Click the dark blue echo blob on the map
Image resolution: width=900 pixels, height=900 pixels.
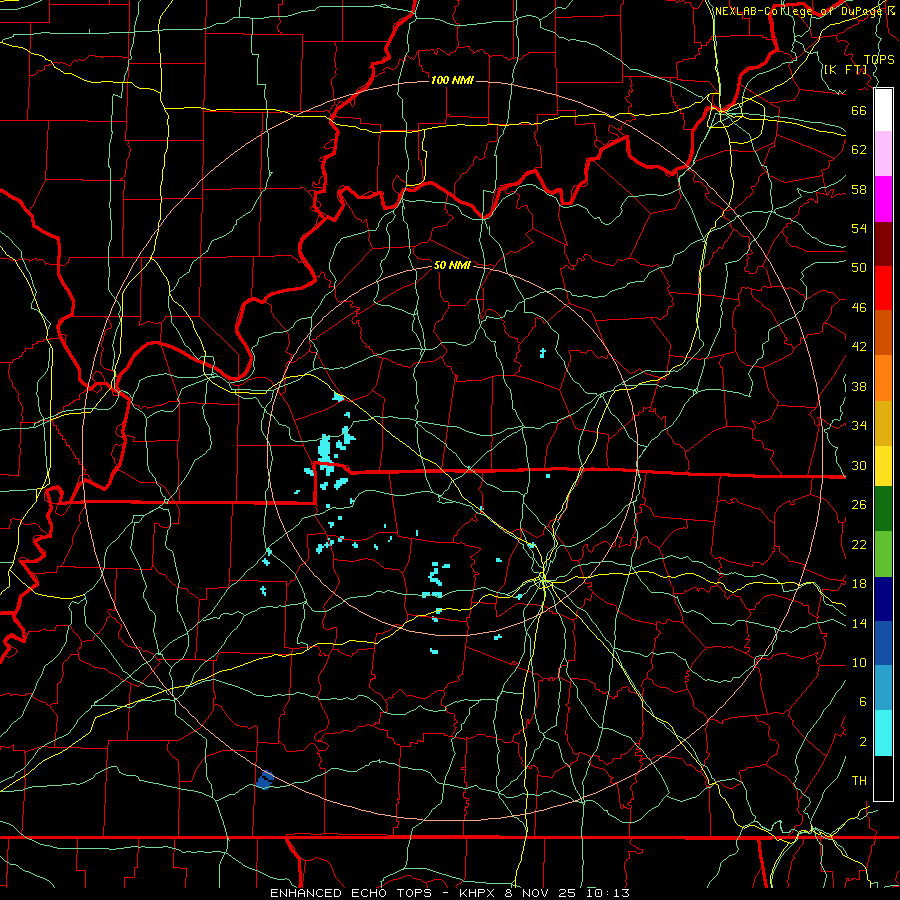click(x=265, y=780)
